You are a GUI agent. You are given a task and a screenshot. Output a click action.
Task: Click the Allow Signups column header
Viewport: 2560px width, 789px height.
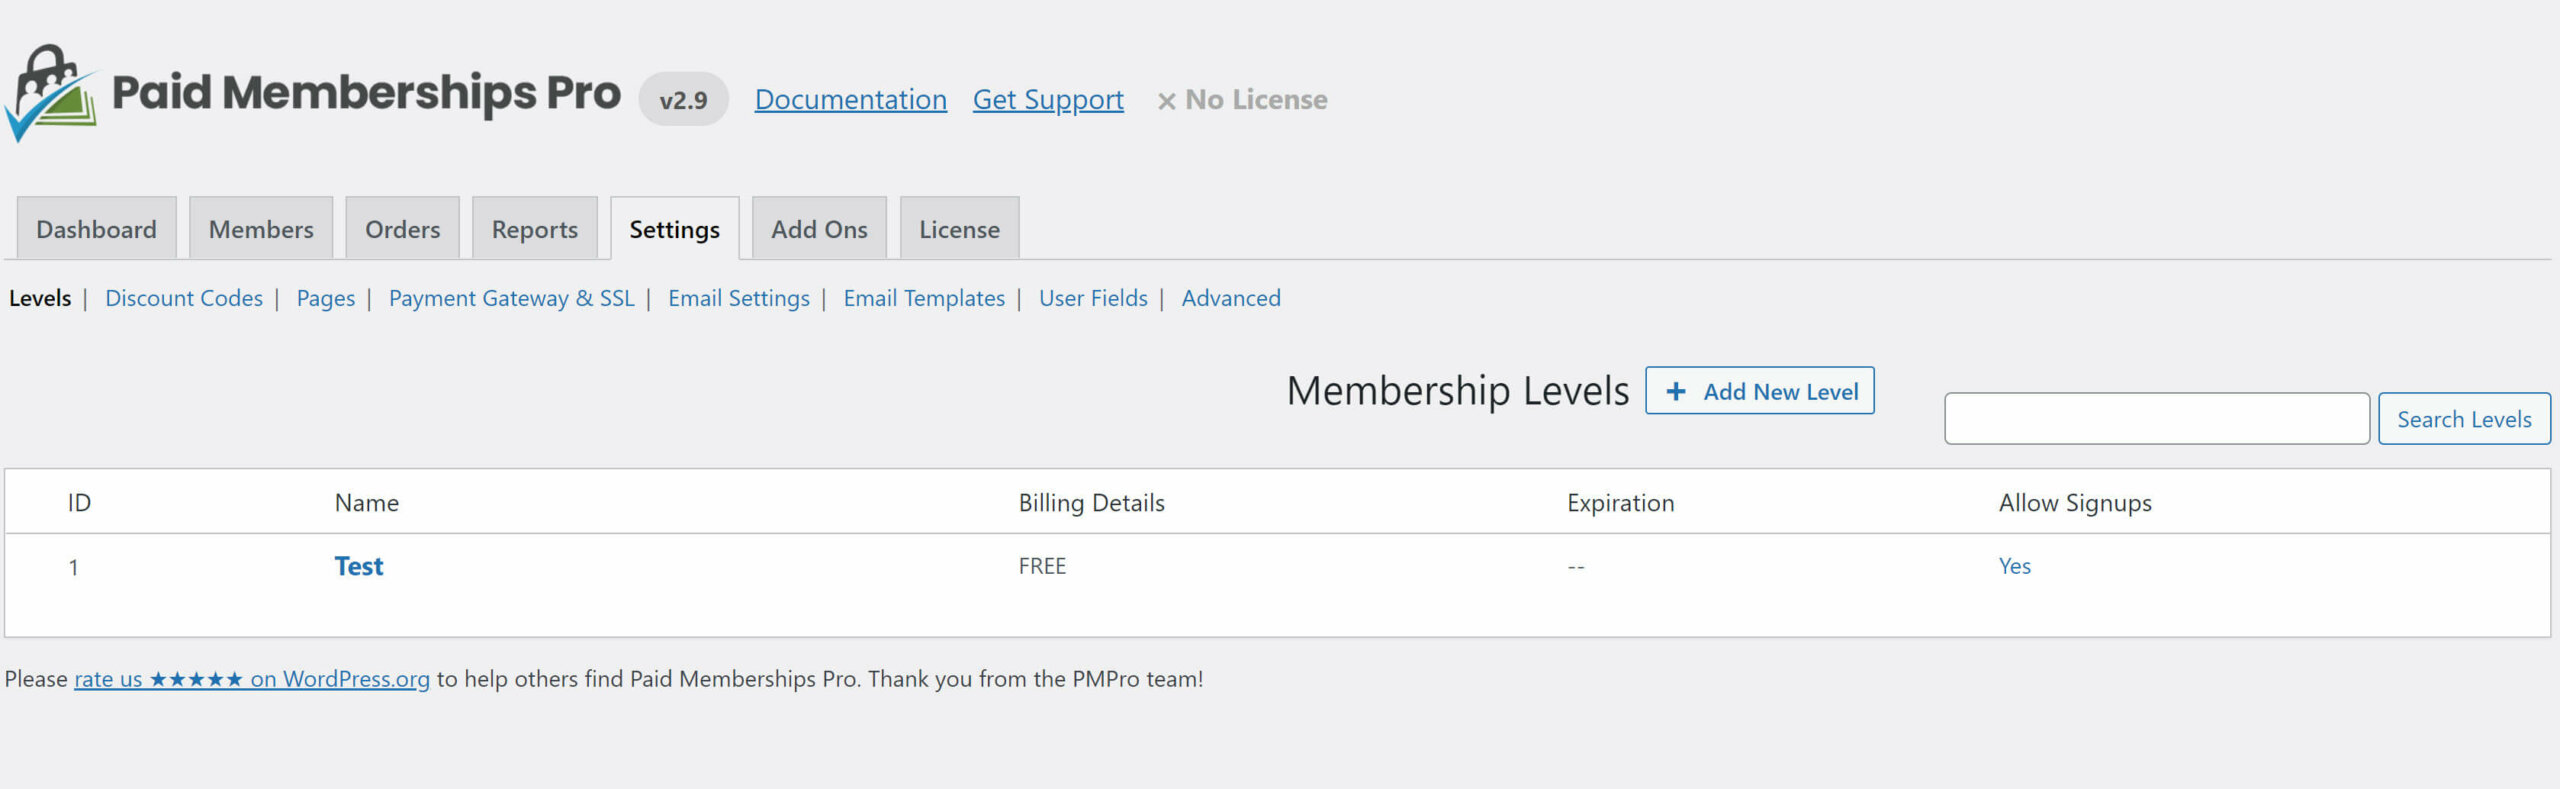click(x=2075, y=503)
